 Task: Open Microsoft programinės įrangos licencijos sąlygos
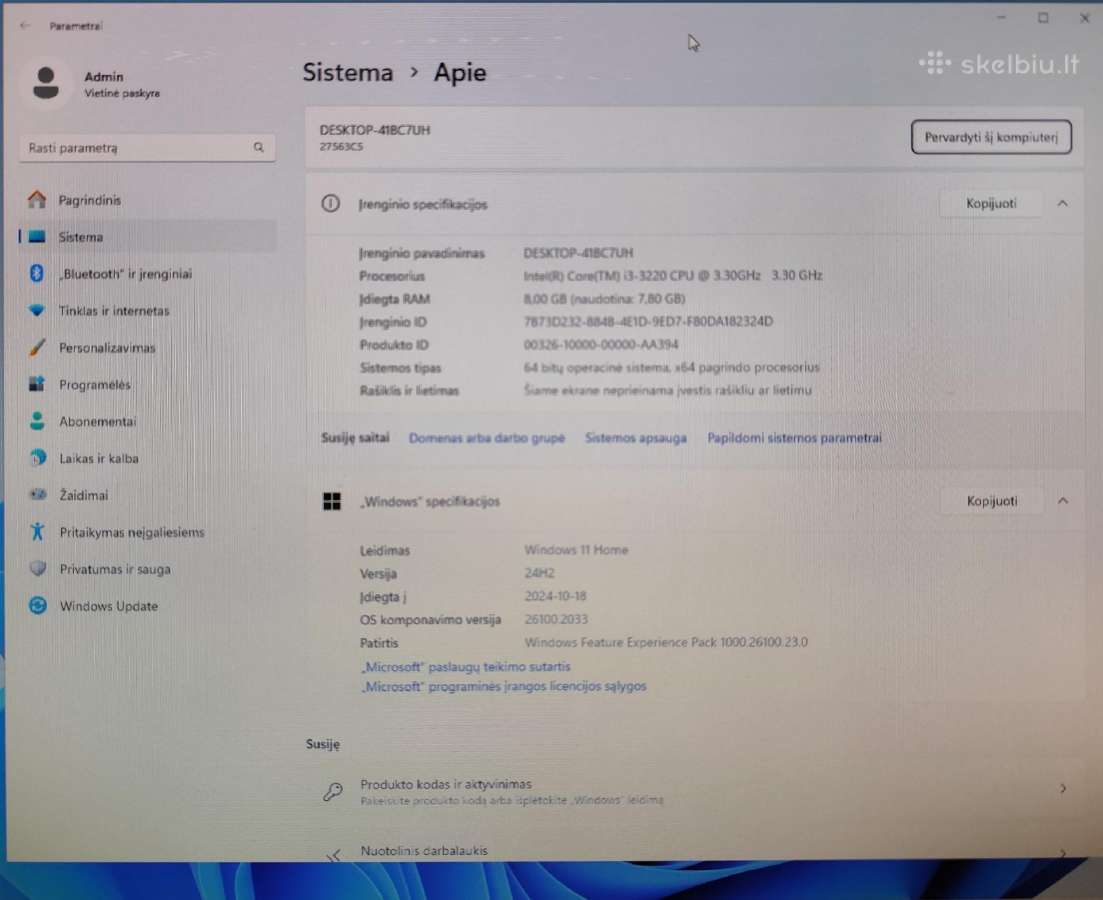pyautogui.click(x=503, y=686)
